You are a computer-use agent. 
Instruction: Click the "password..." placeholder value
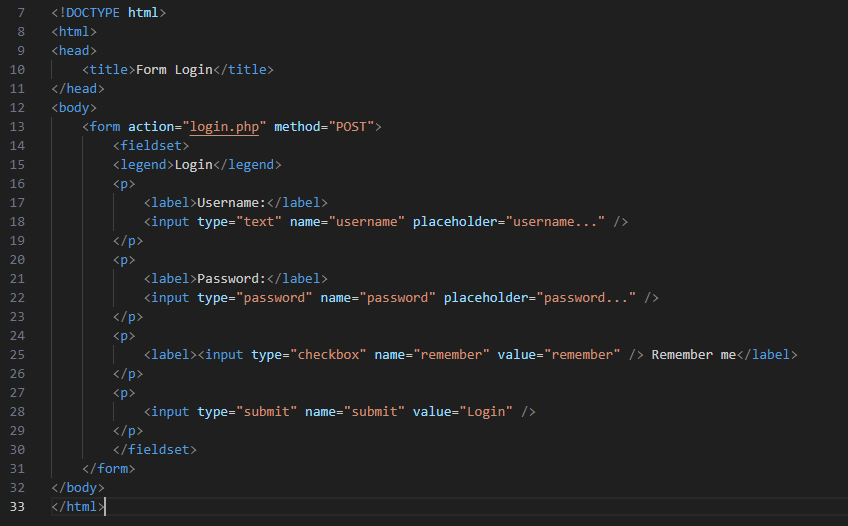[586, 298]
